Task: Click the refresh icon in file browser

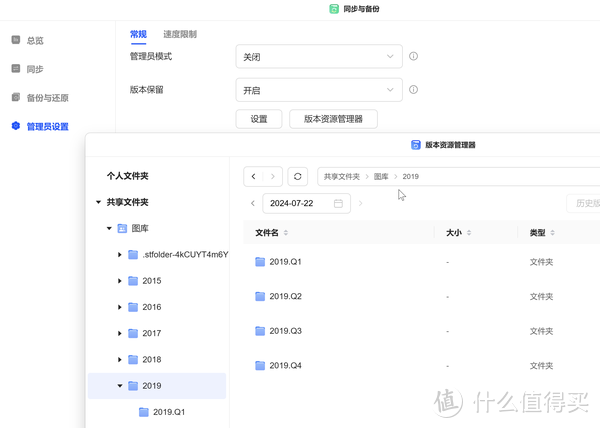Action: 297,176
